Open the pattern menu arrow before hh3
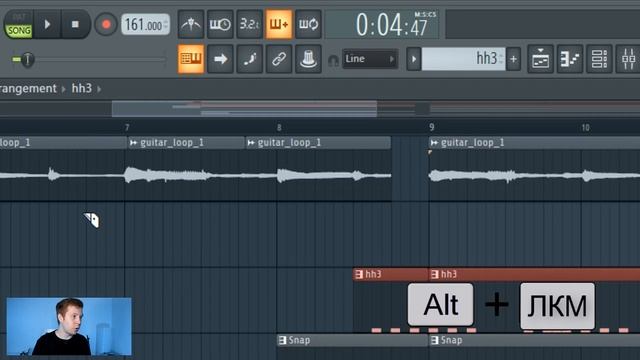Image resolution: width=640 pixels, height=360 pixels. (x=413, y=59)
